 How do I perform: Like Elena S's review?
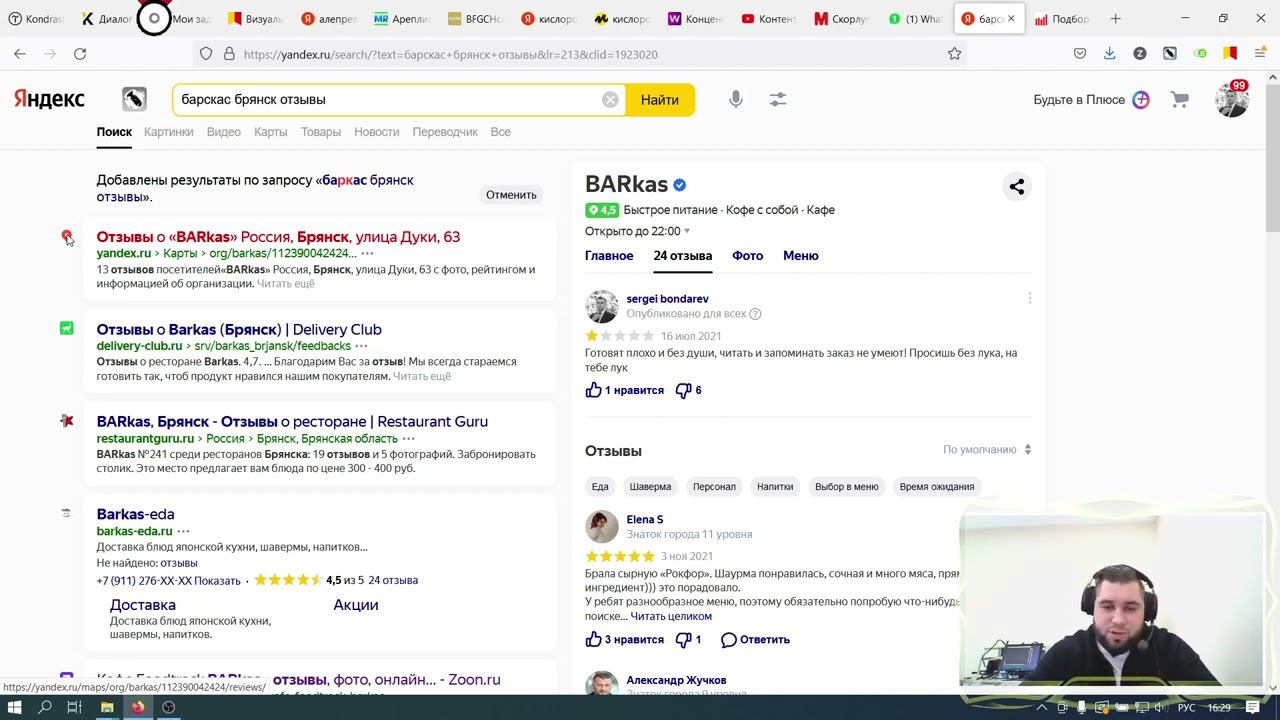pos(624,639)
